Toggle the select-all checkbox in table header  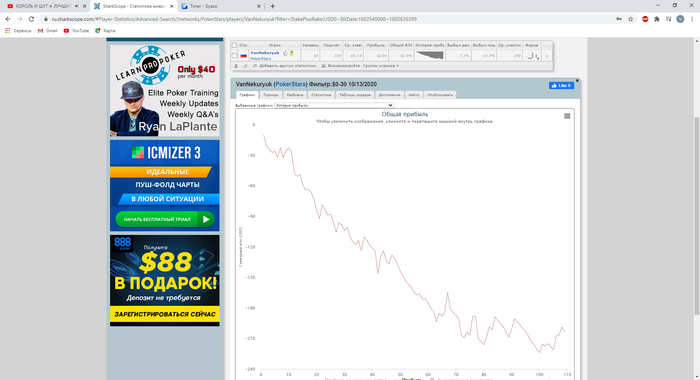tap(234, 45)
